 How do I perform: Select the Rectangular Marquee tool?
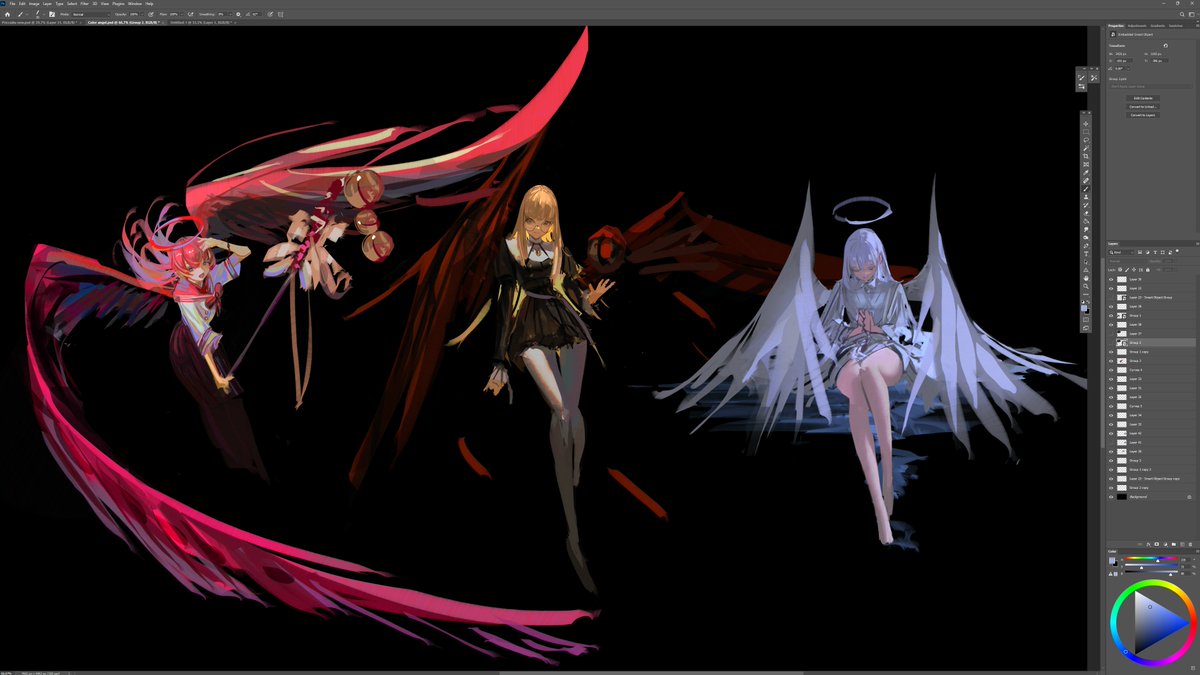(x=1086, y=131)
